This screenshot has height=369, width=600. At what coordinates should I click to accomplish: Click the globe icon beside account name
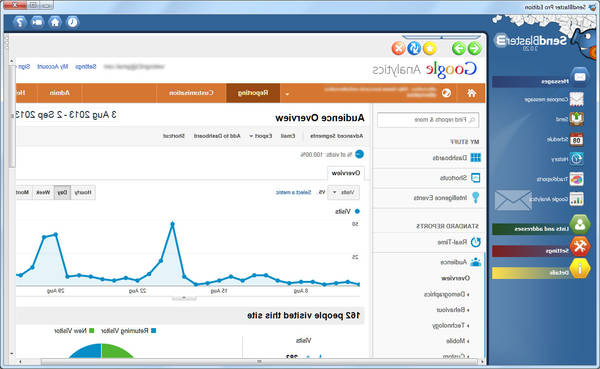click(446, 93)
